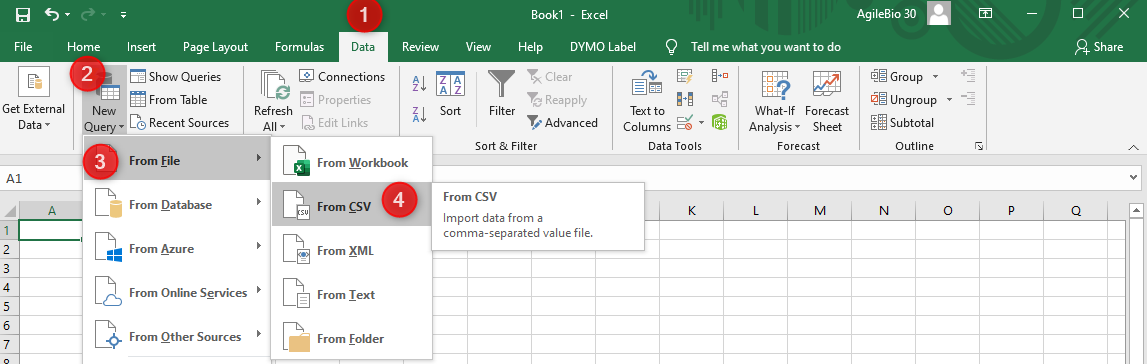Choose From Folder
This screenshot has height=364, width=1147.
coord(352,338)
